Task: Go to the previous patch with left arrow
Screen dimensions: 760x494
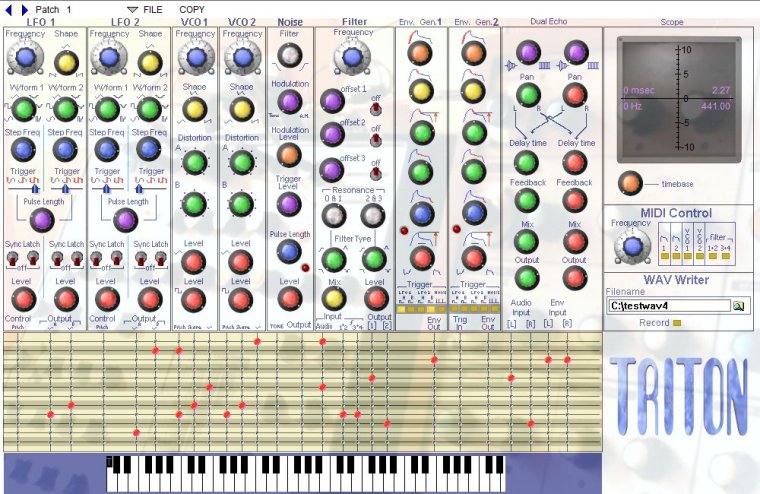Action: click(9, 9)
